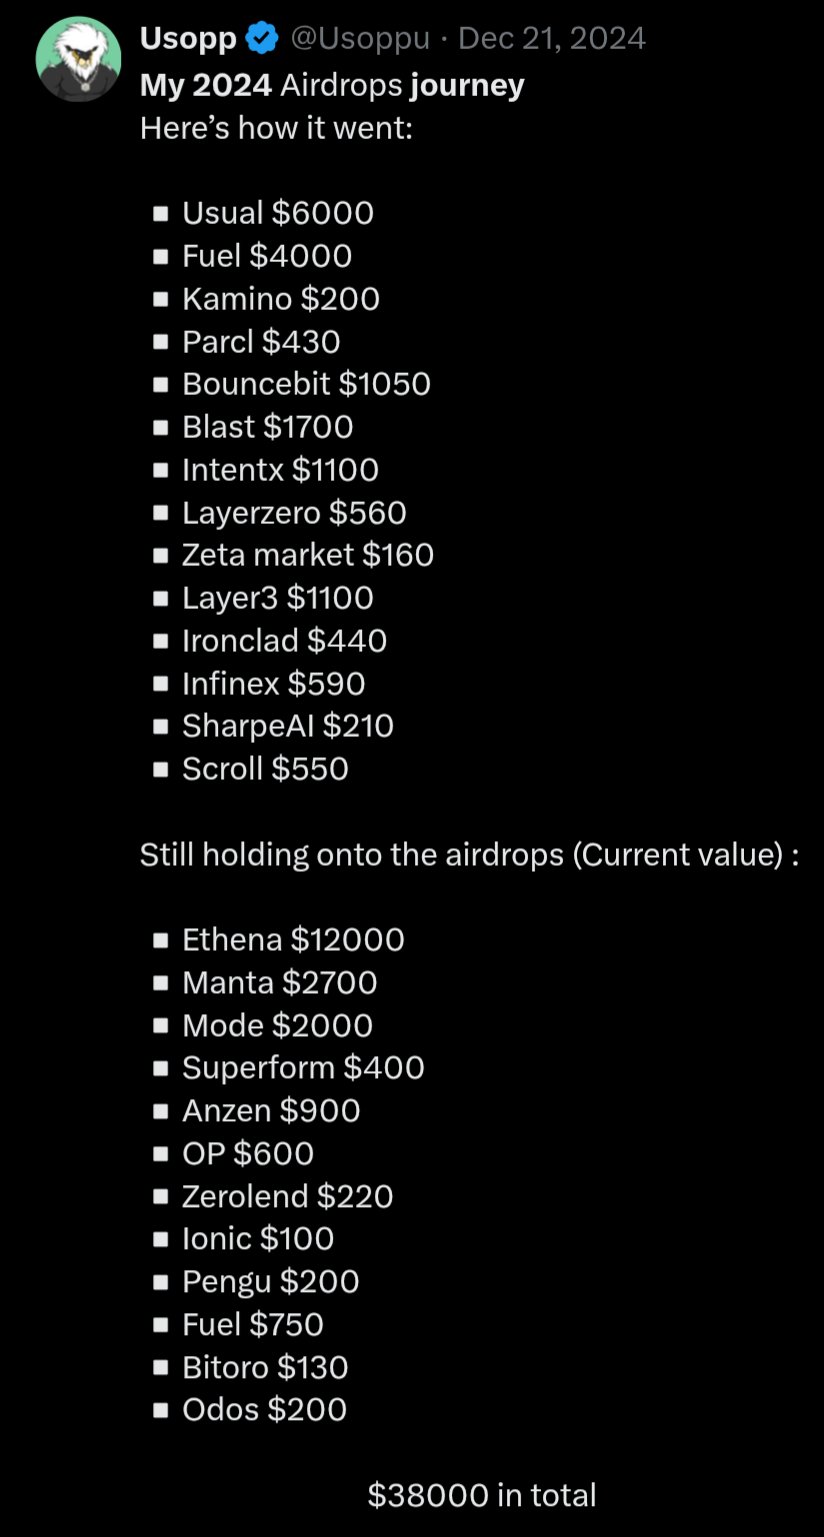Open the Usopp display name link
This screenshot has width=824, height=1537.
(x=188, y=39)
